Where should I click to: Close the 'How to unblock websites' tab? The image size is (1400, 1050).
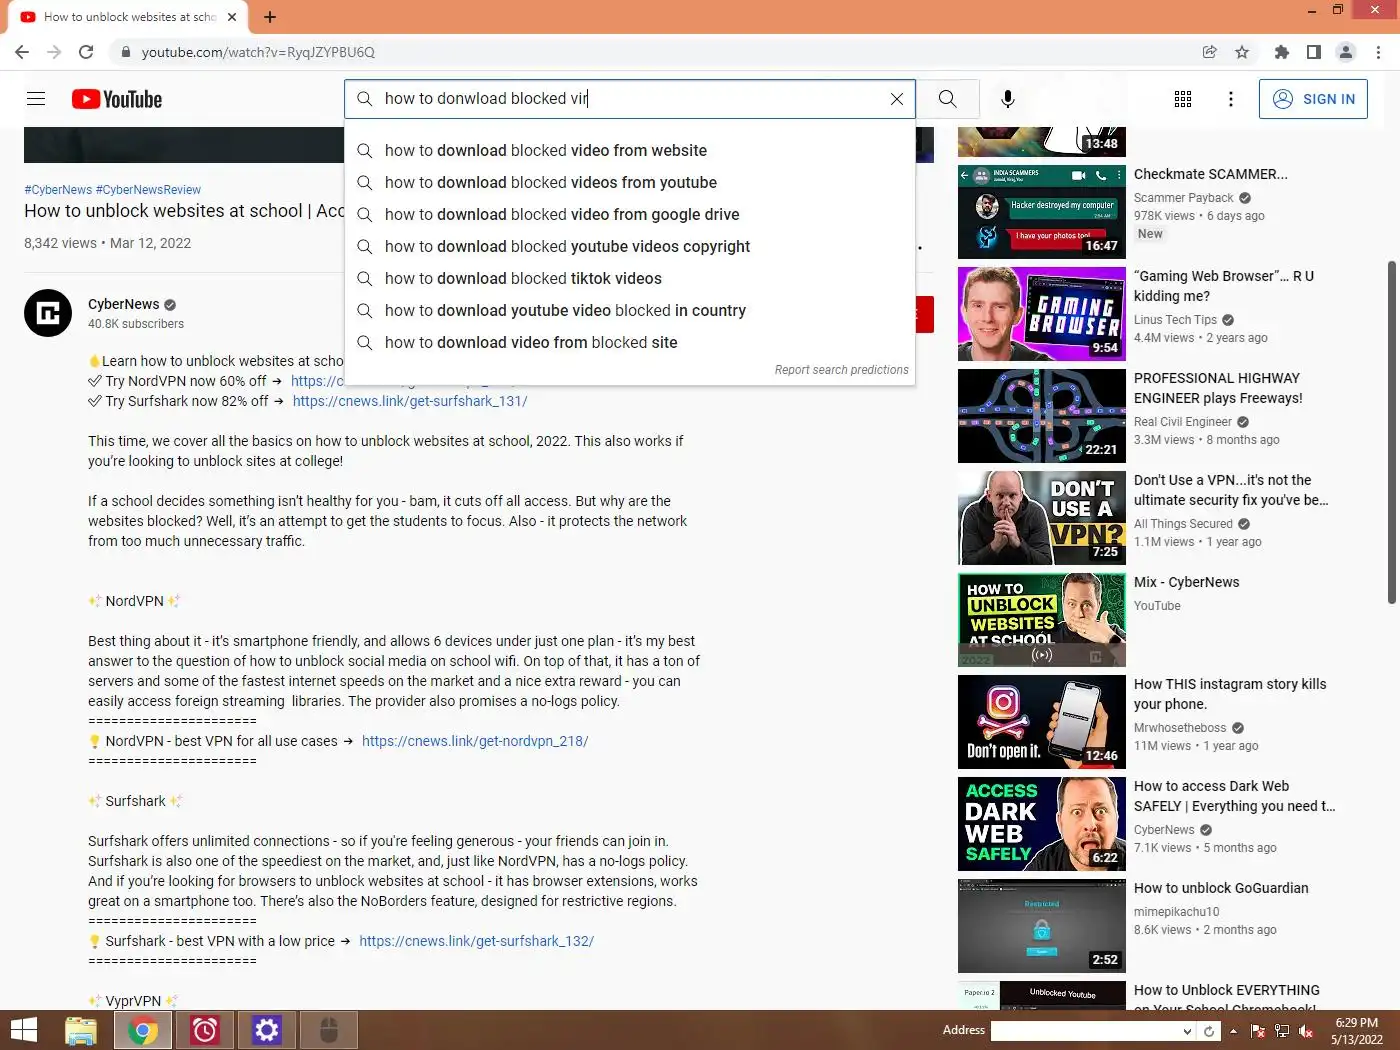(232, 17)
